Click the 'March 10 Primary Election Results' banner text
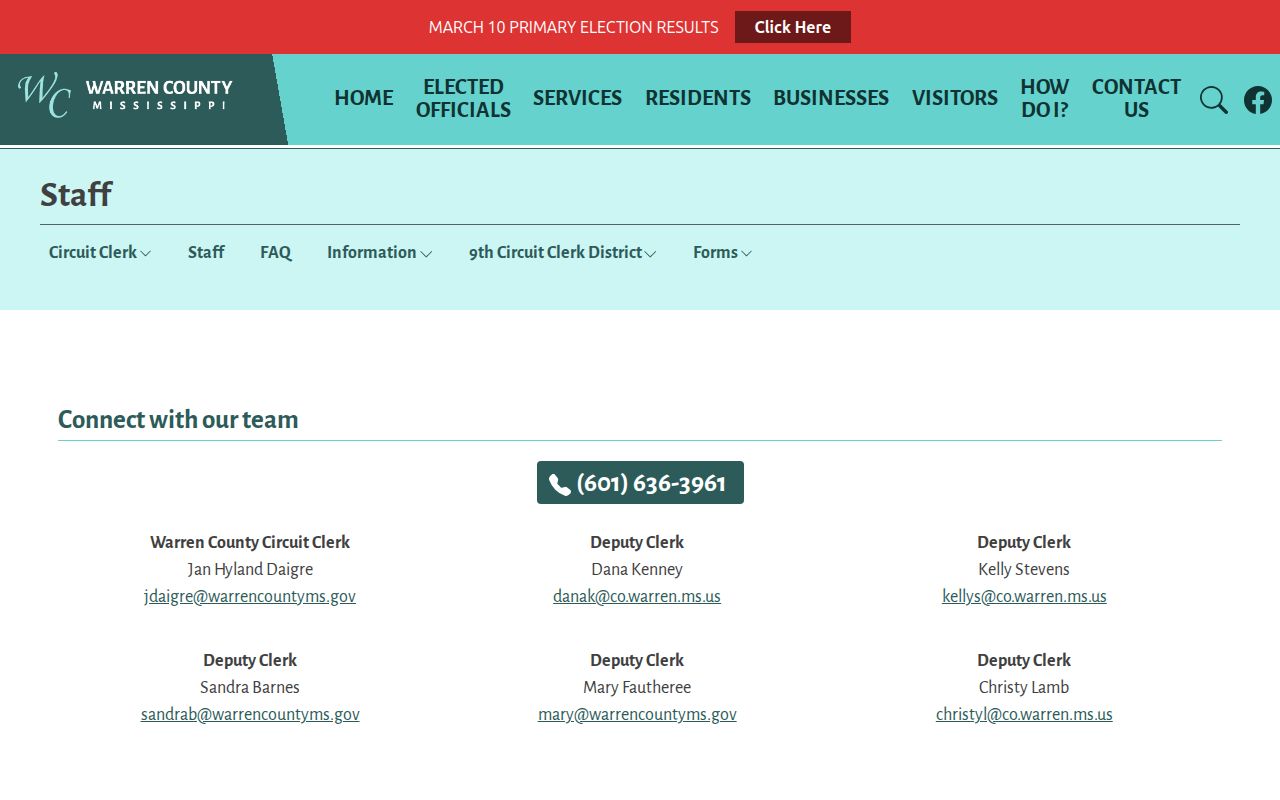This screenshot has height=800, width=1280. point(573,27)
